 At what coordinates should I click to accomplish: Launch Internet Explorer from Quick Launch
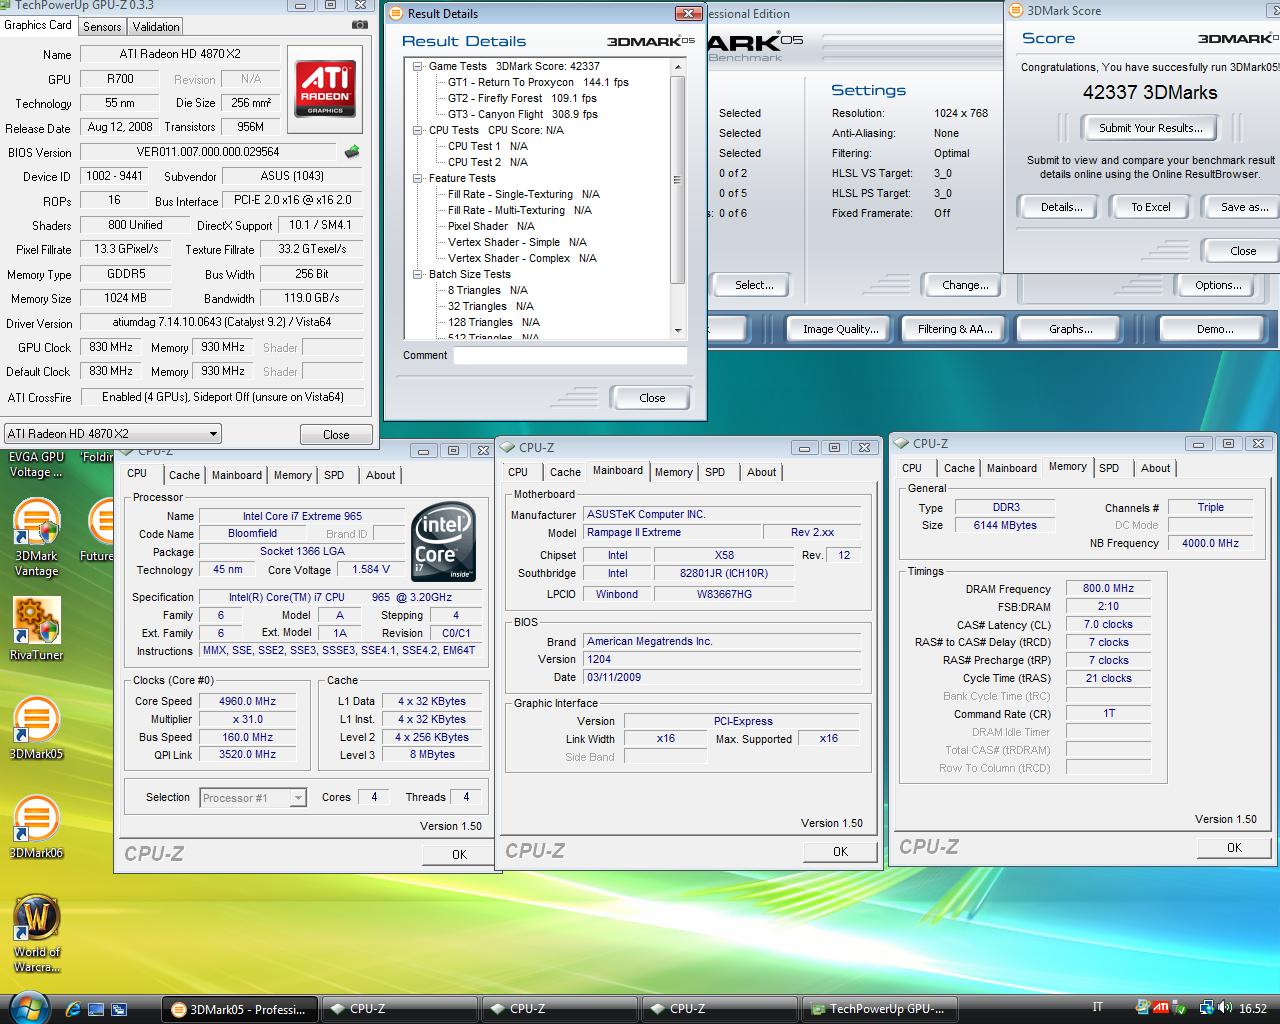point(73,1008)
